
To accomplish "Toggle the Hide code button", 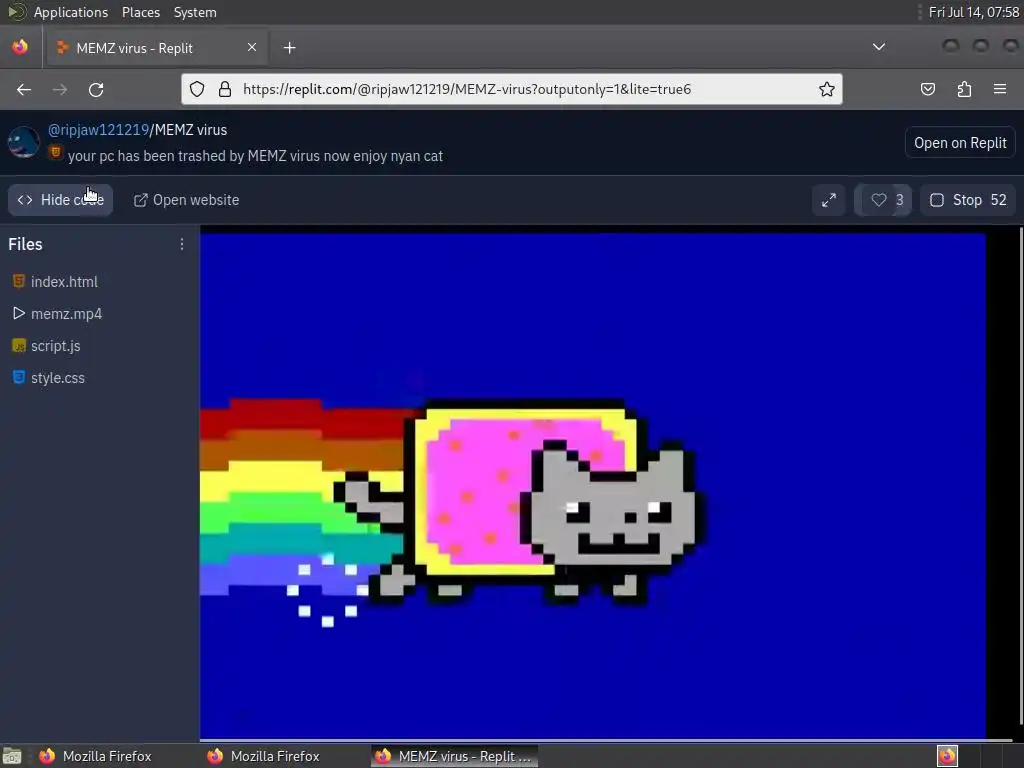I will tap(60, 200).
